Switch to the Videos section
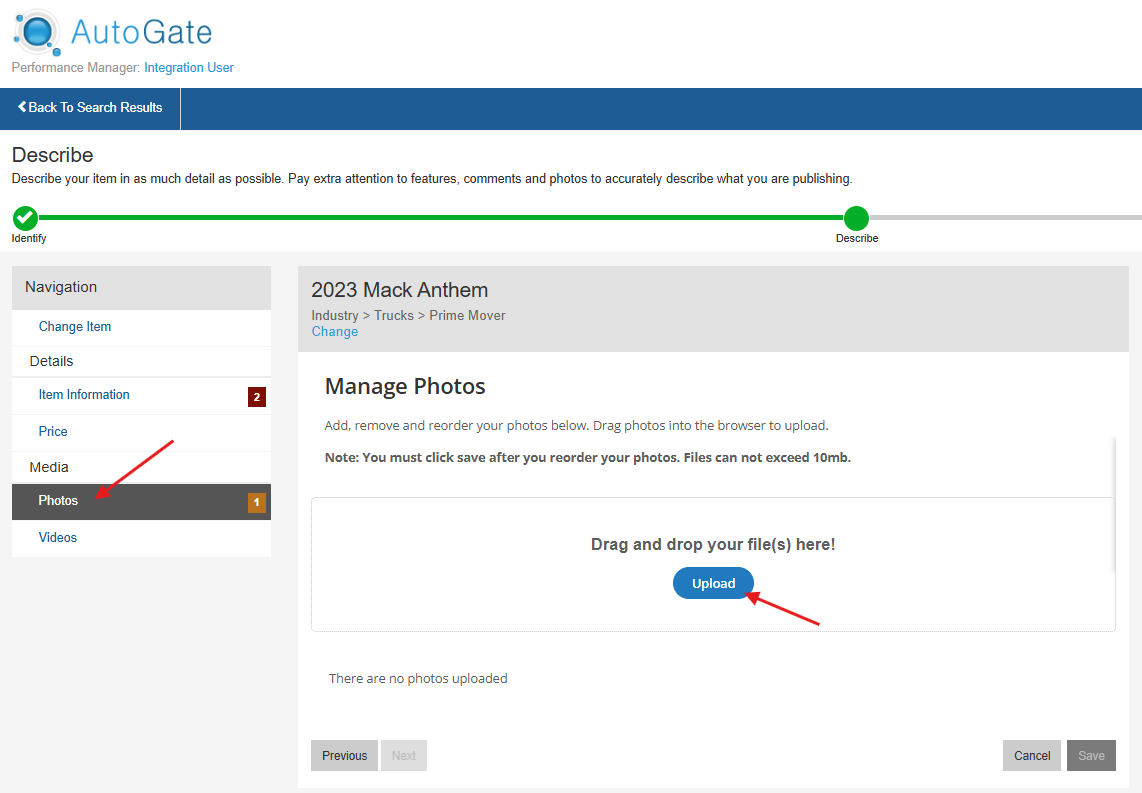1142x793 pixels. click(x=58, y=538)
